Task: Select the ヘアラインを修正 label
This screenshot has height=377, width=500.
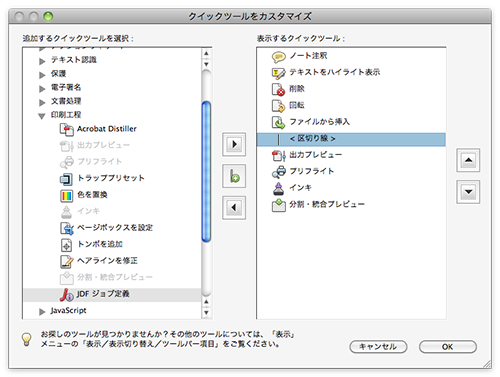Action: [107, 261]
